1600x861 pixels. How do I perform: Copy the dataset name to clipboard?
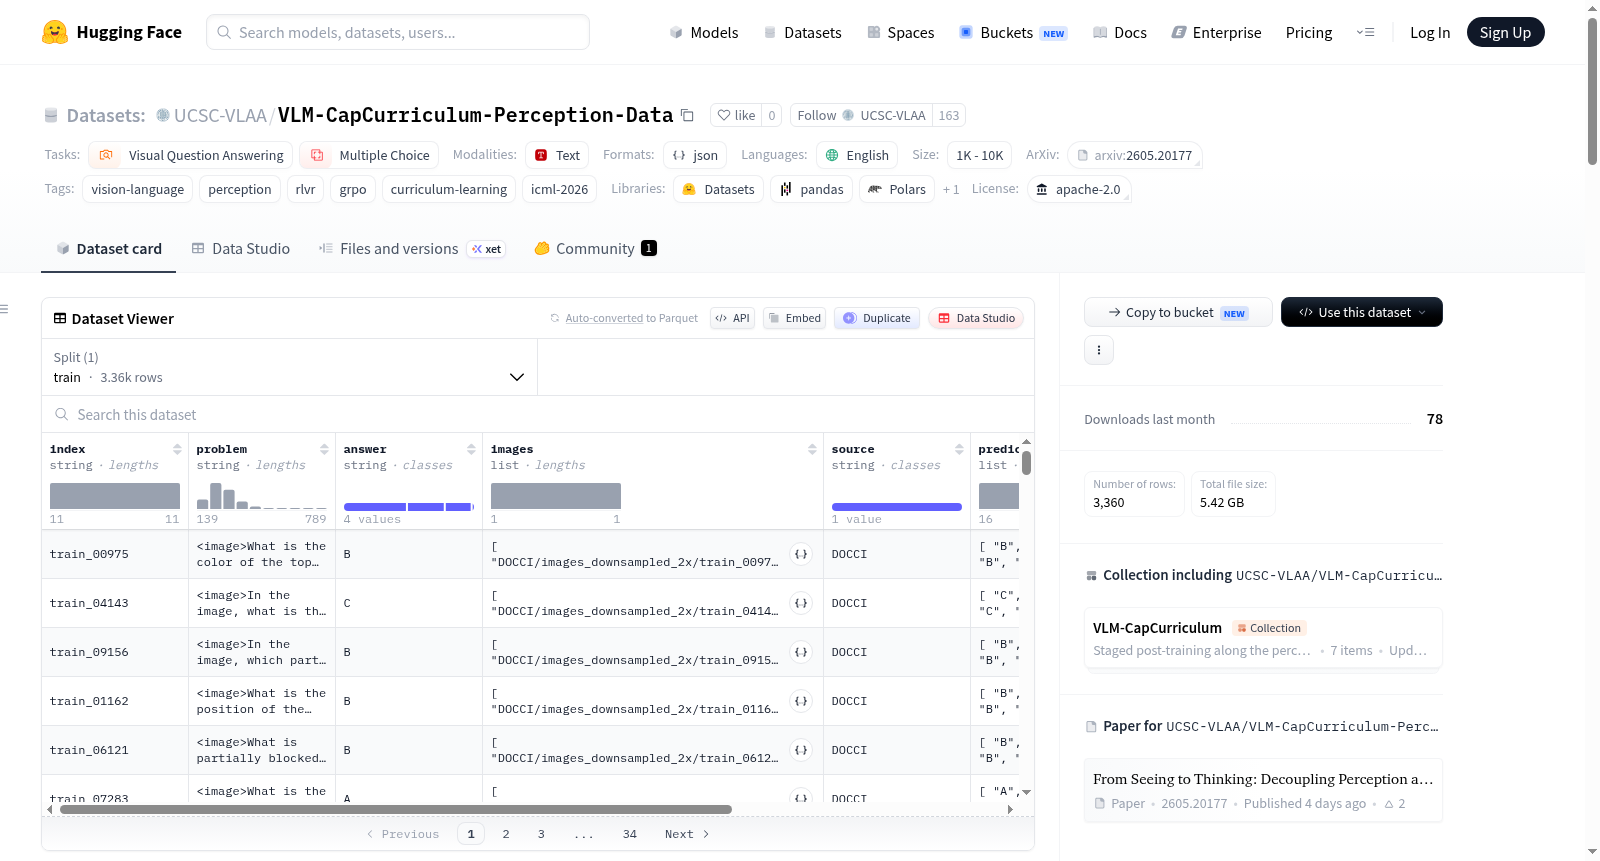687,115
